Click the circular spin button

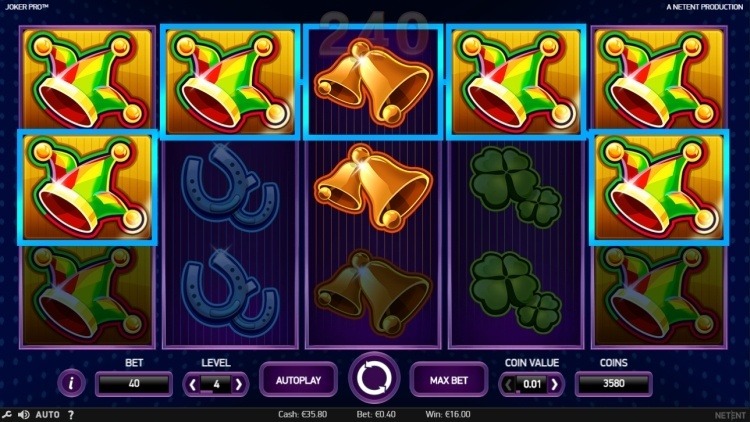(x=374, y=379)
